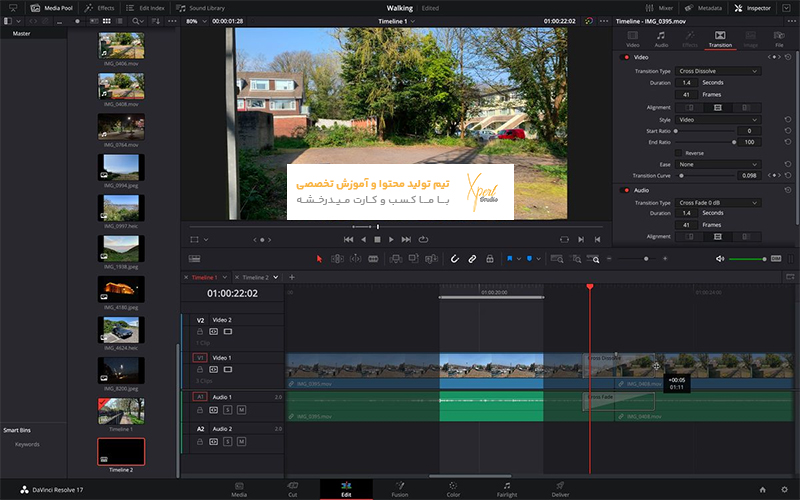The height and width of the screenshot is (500, 800).
Task: Jump to last frame in viewer
Action: [x=406, y=239]
